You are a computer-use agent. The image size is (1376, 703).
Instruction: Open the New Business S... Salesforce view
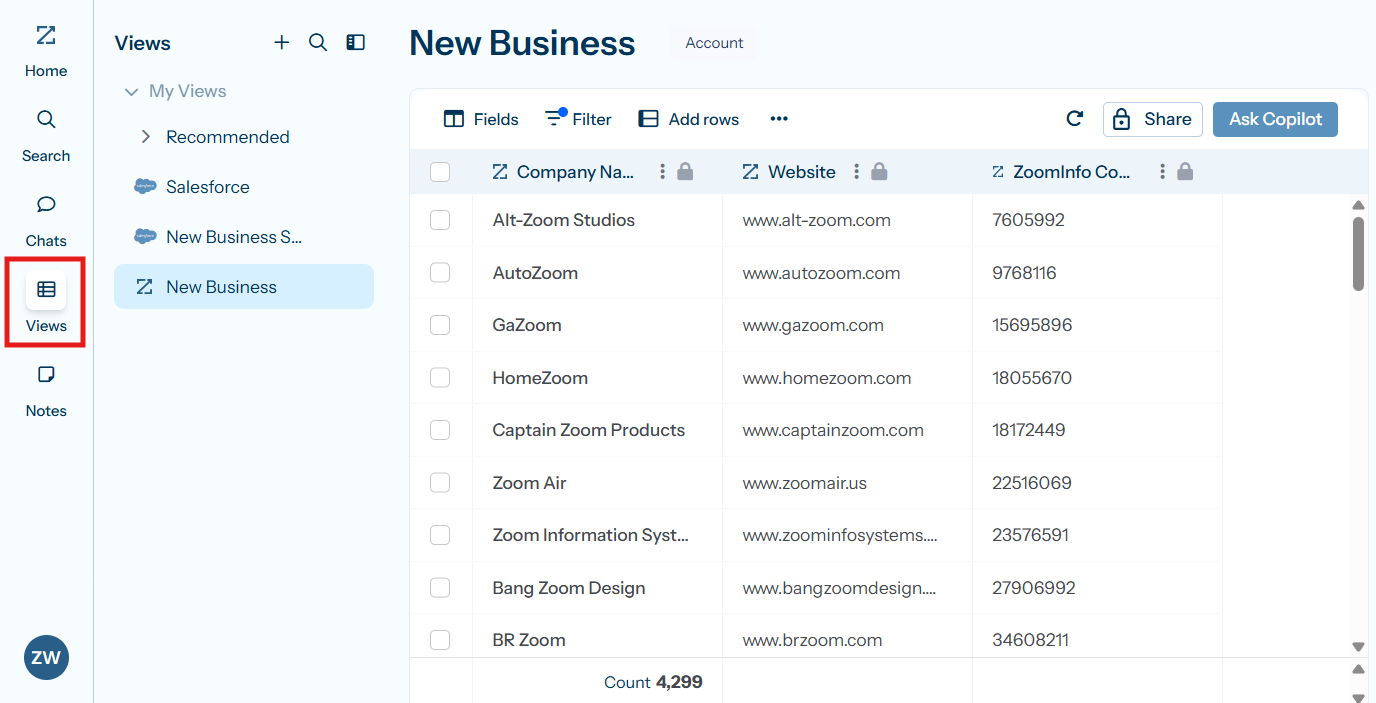pos(244,237)
